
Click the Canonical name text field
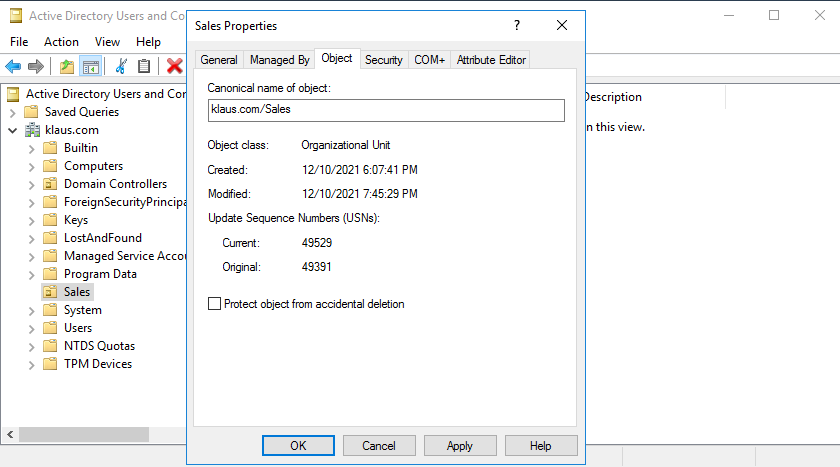pyautogui.click(x=386, y=110)
